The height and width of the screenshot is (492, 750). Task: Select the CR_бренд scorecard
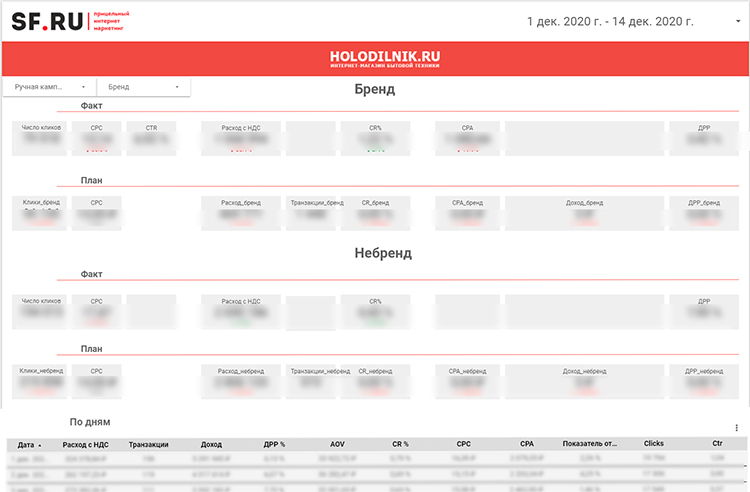[375, 213]
